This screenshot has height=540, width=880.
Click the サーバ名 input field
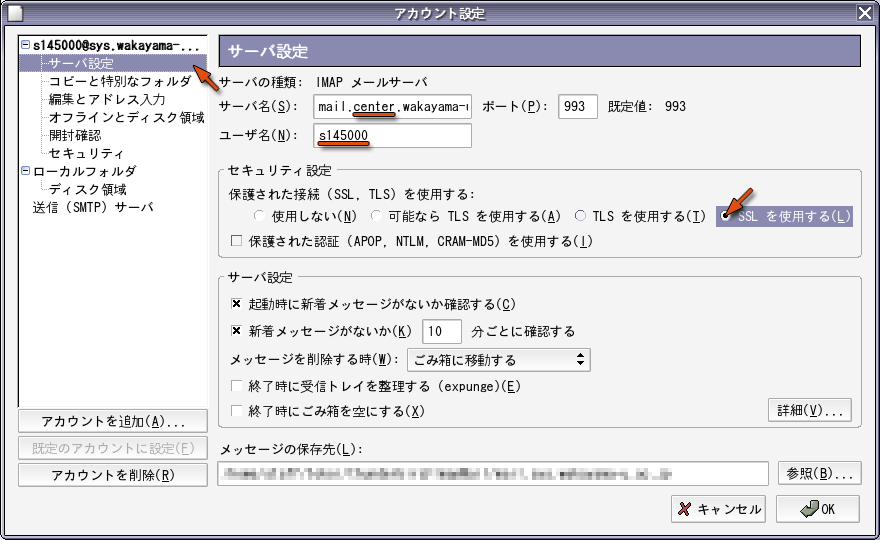[392, 106]
